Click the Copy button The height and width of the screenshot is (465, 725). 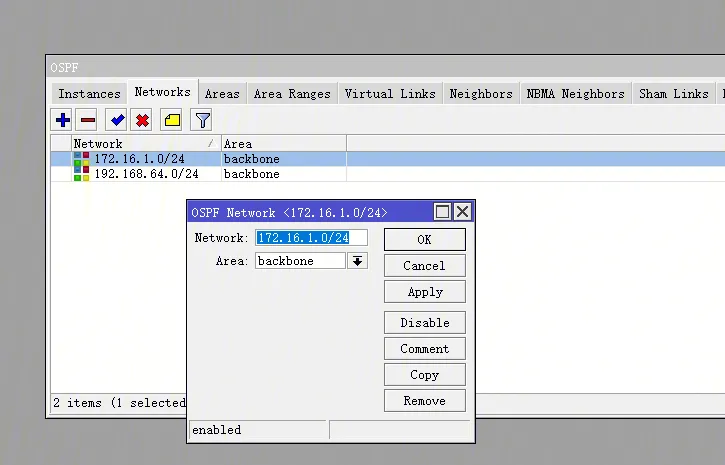(x=424, y=375)
